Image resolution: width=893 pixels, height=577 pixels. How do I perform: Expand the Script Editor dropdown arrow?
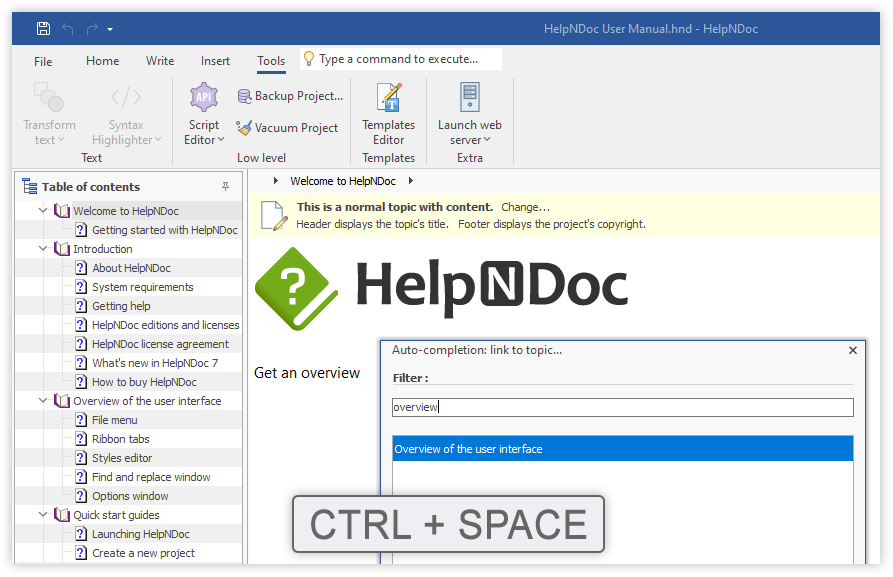point(221,140)
